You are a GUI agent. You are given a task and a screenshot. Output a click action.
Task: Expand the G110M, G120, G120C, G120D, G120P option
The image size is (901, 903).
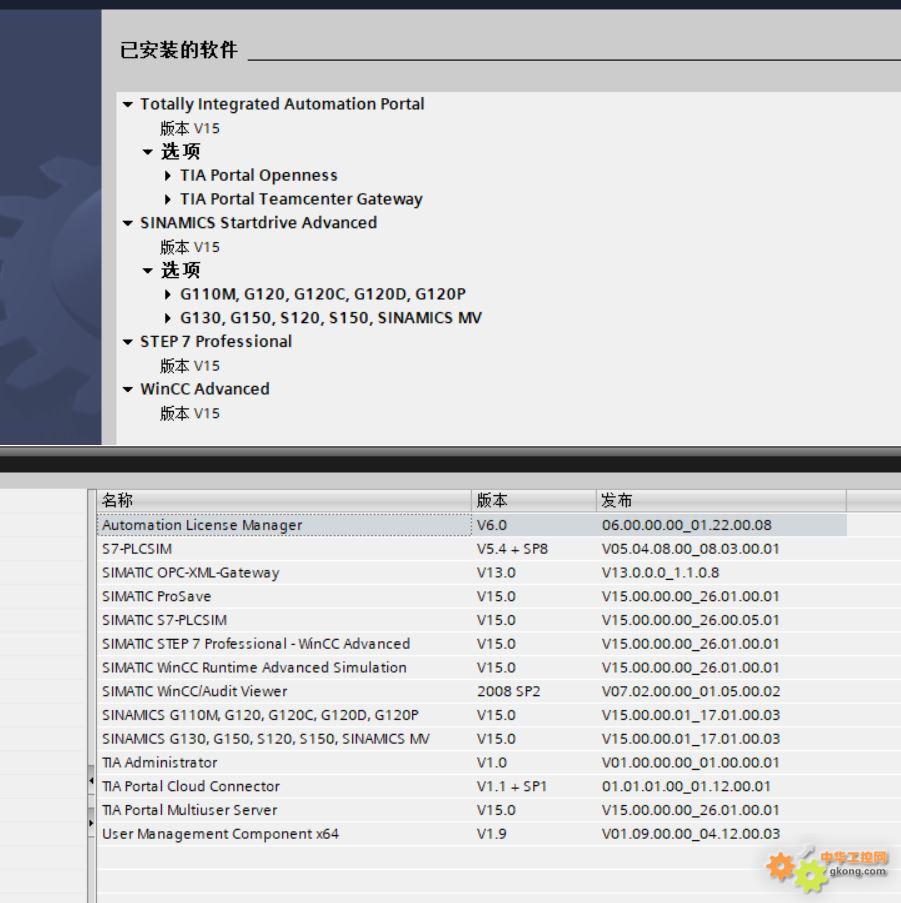tap(168, 295)
